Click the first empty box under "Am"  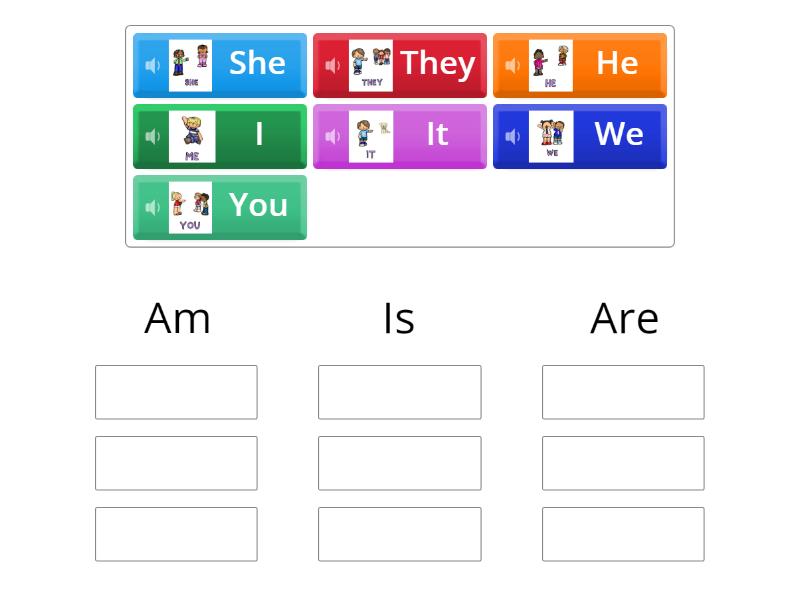176,392
